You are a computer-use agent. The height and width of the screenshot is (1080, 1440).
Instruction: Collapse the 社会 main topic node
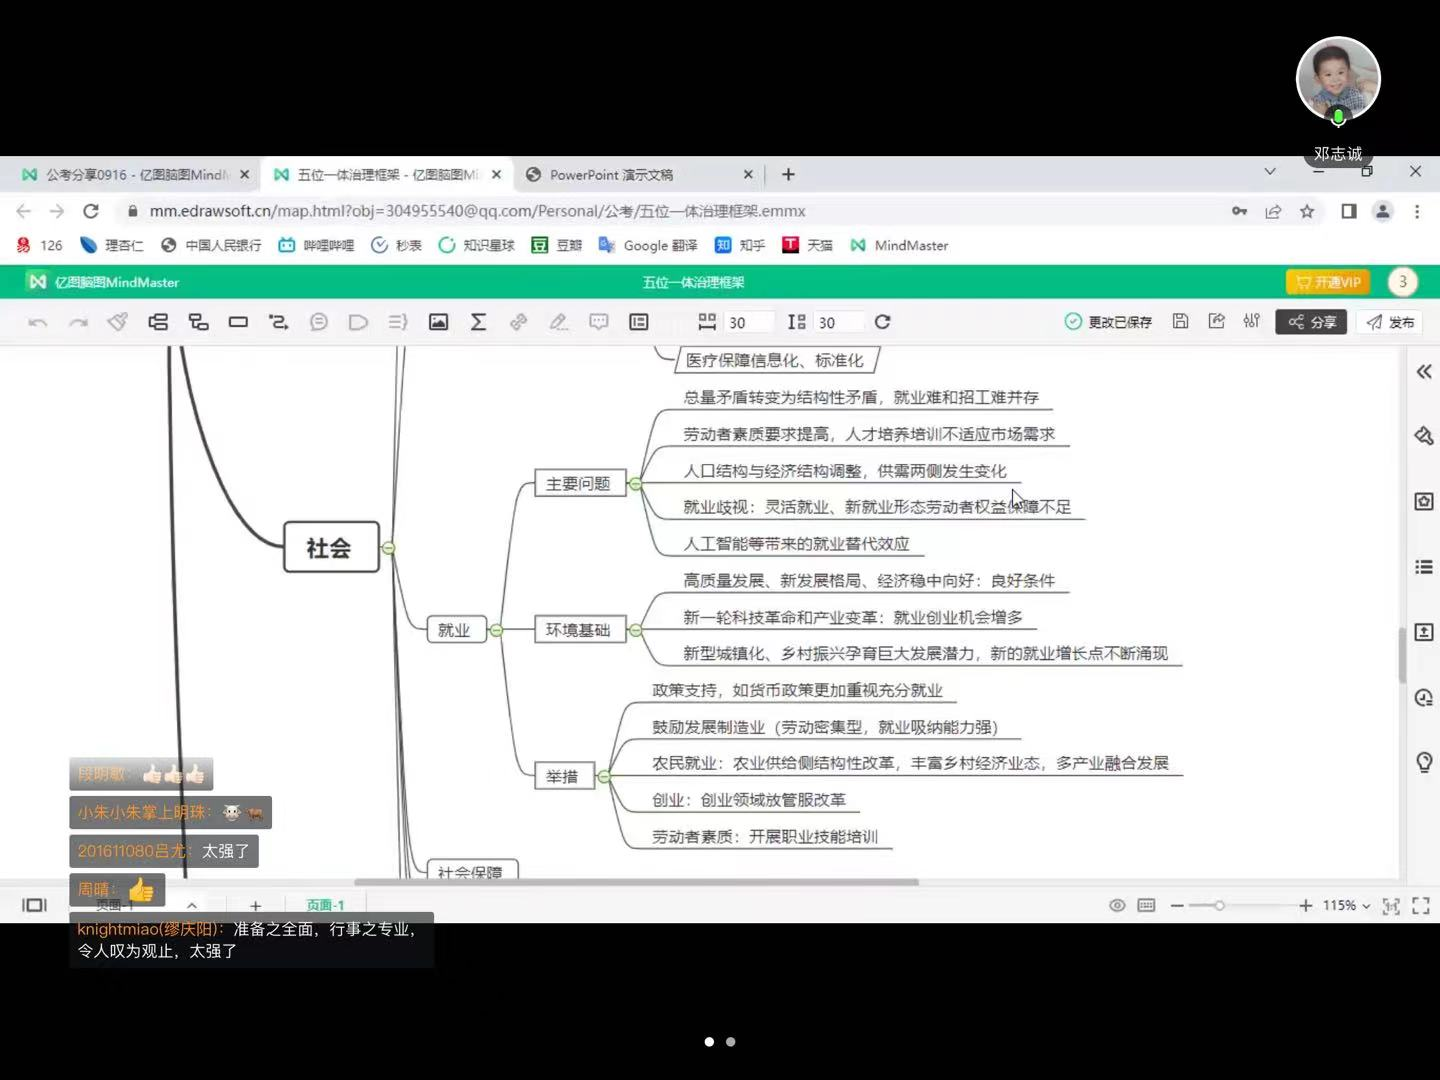tap(388, 548)
